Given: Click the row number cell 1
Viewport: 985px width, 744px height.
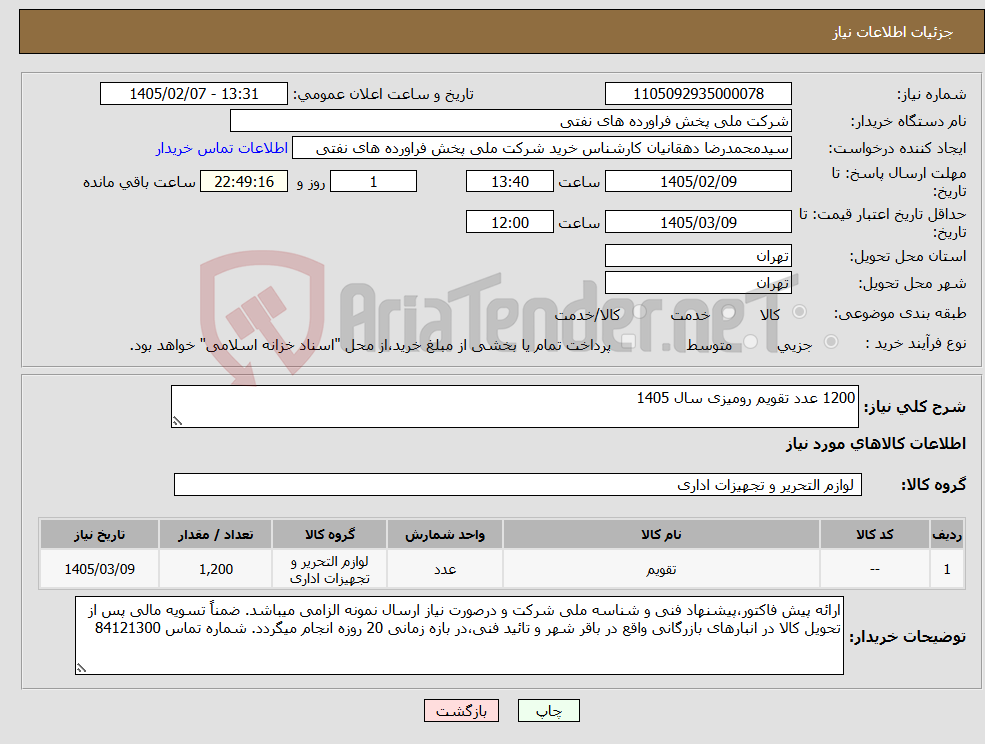Looking at the screenshot, I should [947, 569].
